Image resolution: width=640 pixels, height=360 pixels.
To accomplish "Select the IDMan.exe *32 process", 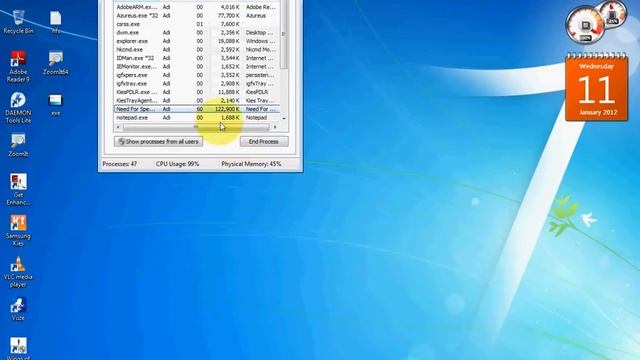I will (x=197, y=58).
